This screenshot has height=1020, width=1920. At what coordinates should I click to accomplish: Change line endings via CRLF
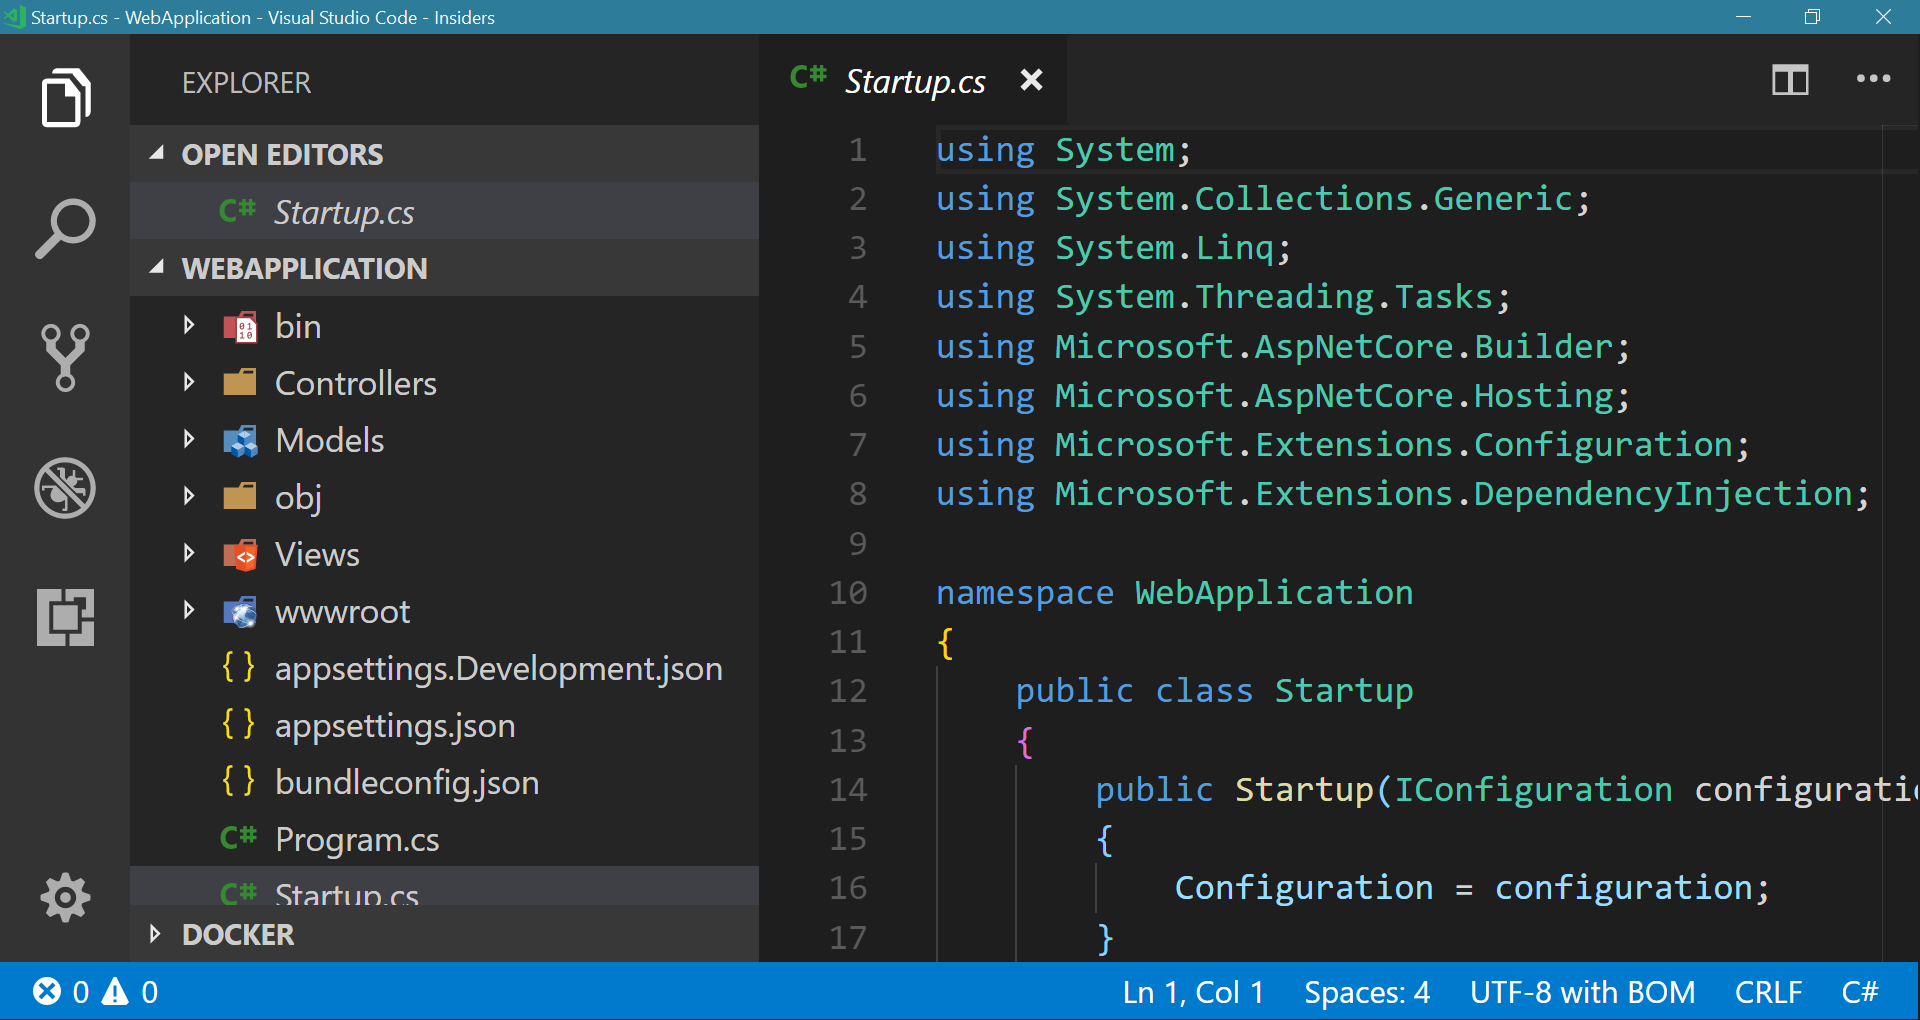(1768, 992)
